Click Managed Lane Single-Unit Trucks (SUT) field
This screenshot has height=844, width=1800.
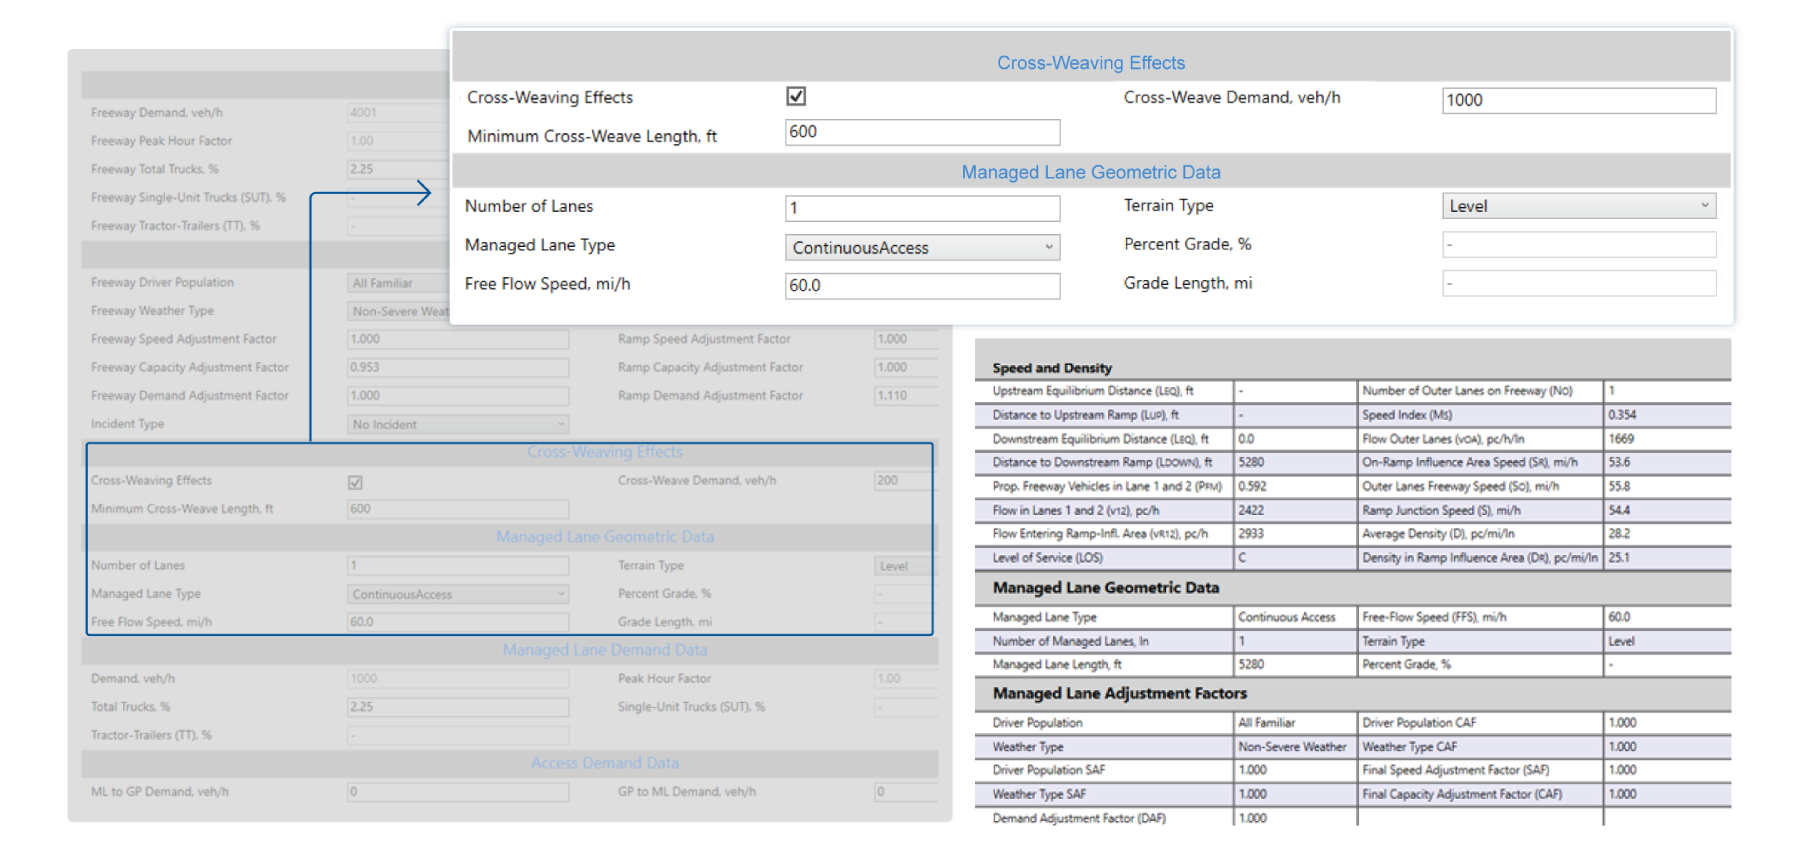pyautogui.click(x=905, y=707)
